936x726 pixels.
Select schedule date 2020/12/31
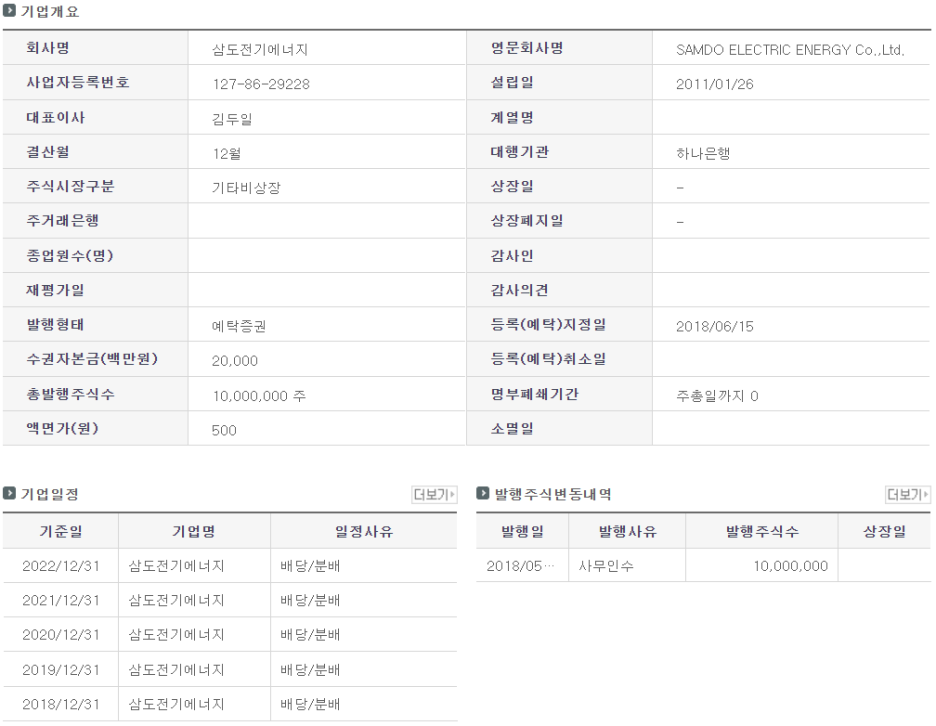pyautogui.click(x=61, y=635)
